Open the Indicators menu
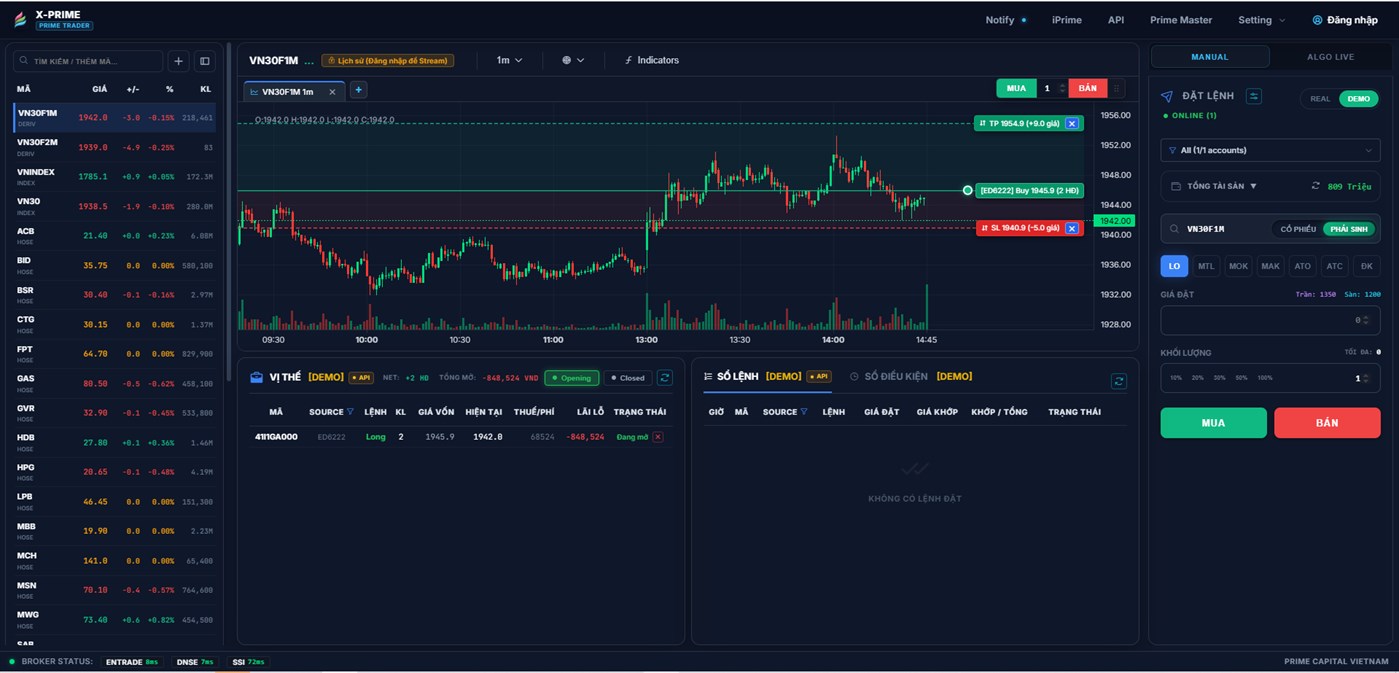This screenshot has width=1399, height=673. click(651, 60)
